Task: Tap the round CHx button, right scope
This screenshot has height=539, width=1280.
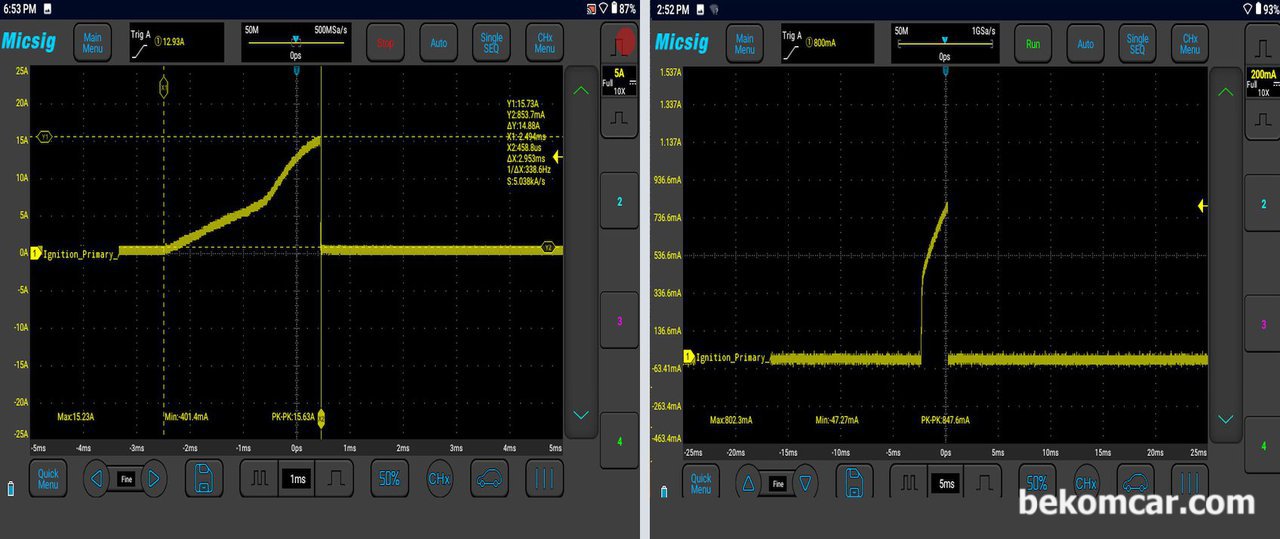Action: click(1087, 483)
